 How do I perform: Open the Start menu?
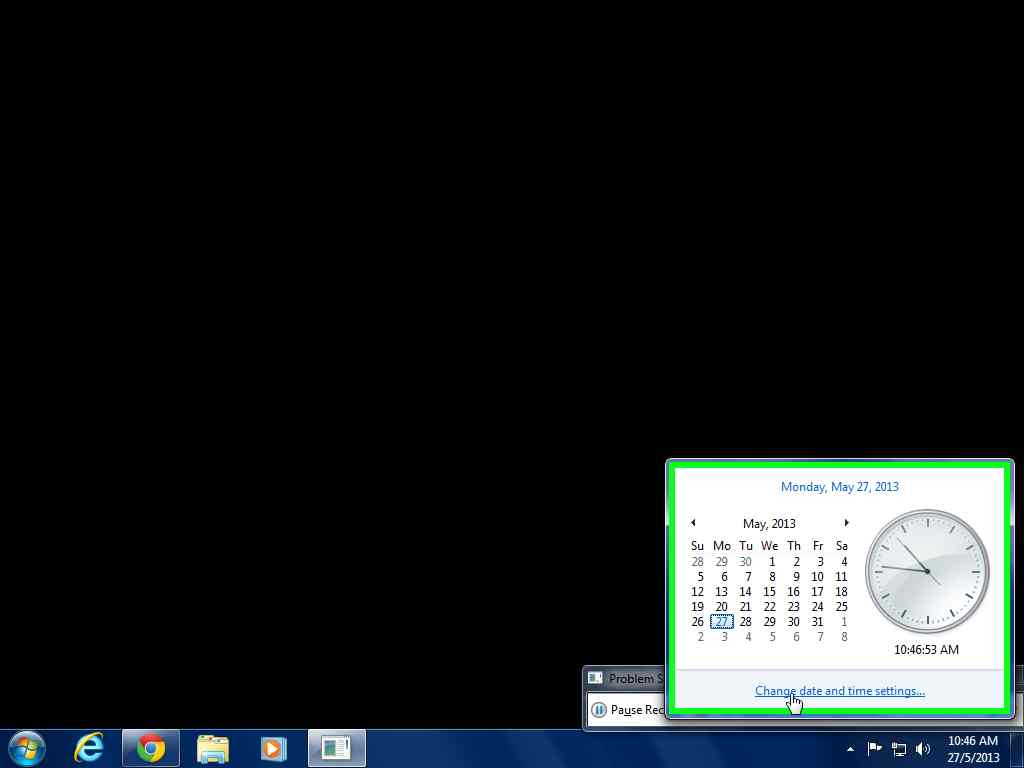25,747
